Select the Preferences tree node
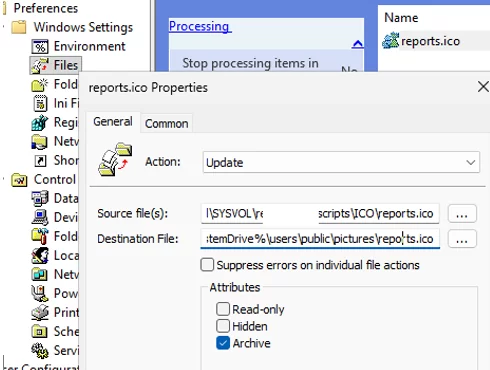Screen dimensions: 490x370 click(46, 8)
